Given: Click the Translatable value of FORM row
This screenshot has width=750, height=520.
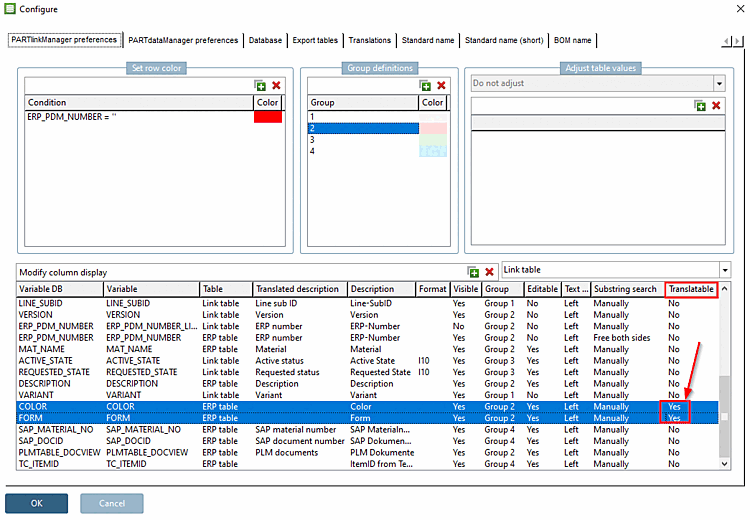Looking at the screenshot, I should [674, 418].
